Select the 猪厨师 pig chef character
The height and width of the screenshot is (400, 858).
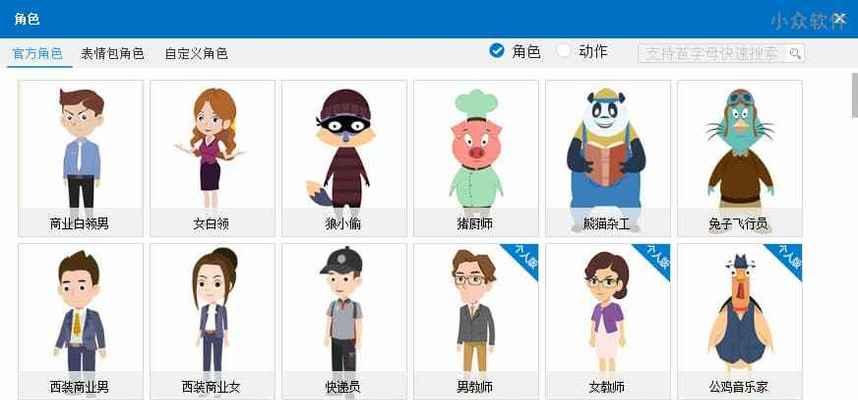[x=476, y=159]
